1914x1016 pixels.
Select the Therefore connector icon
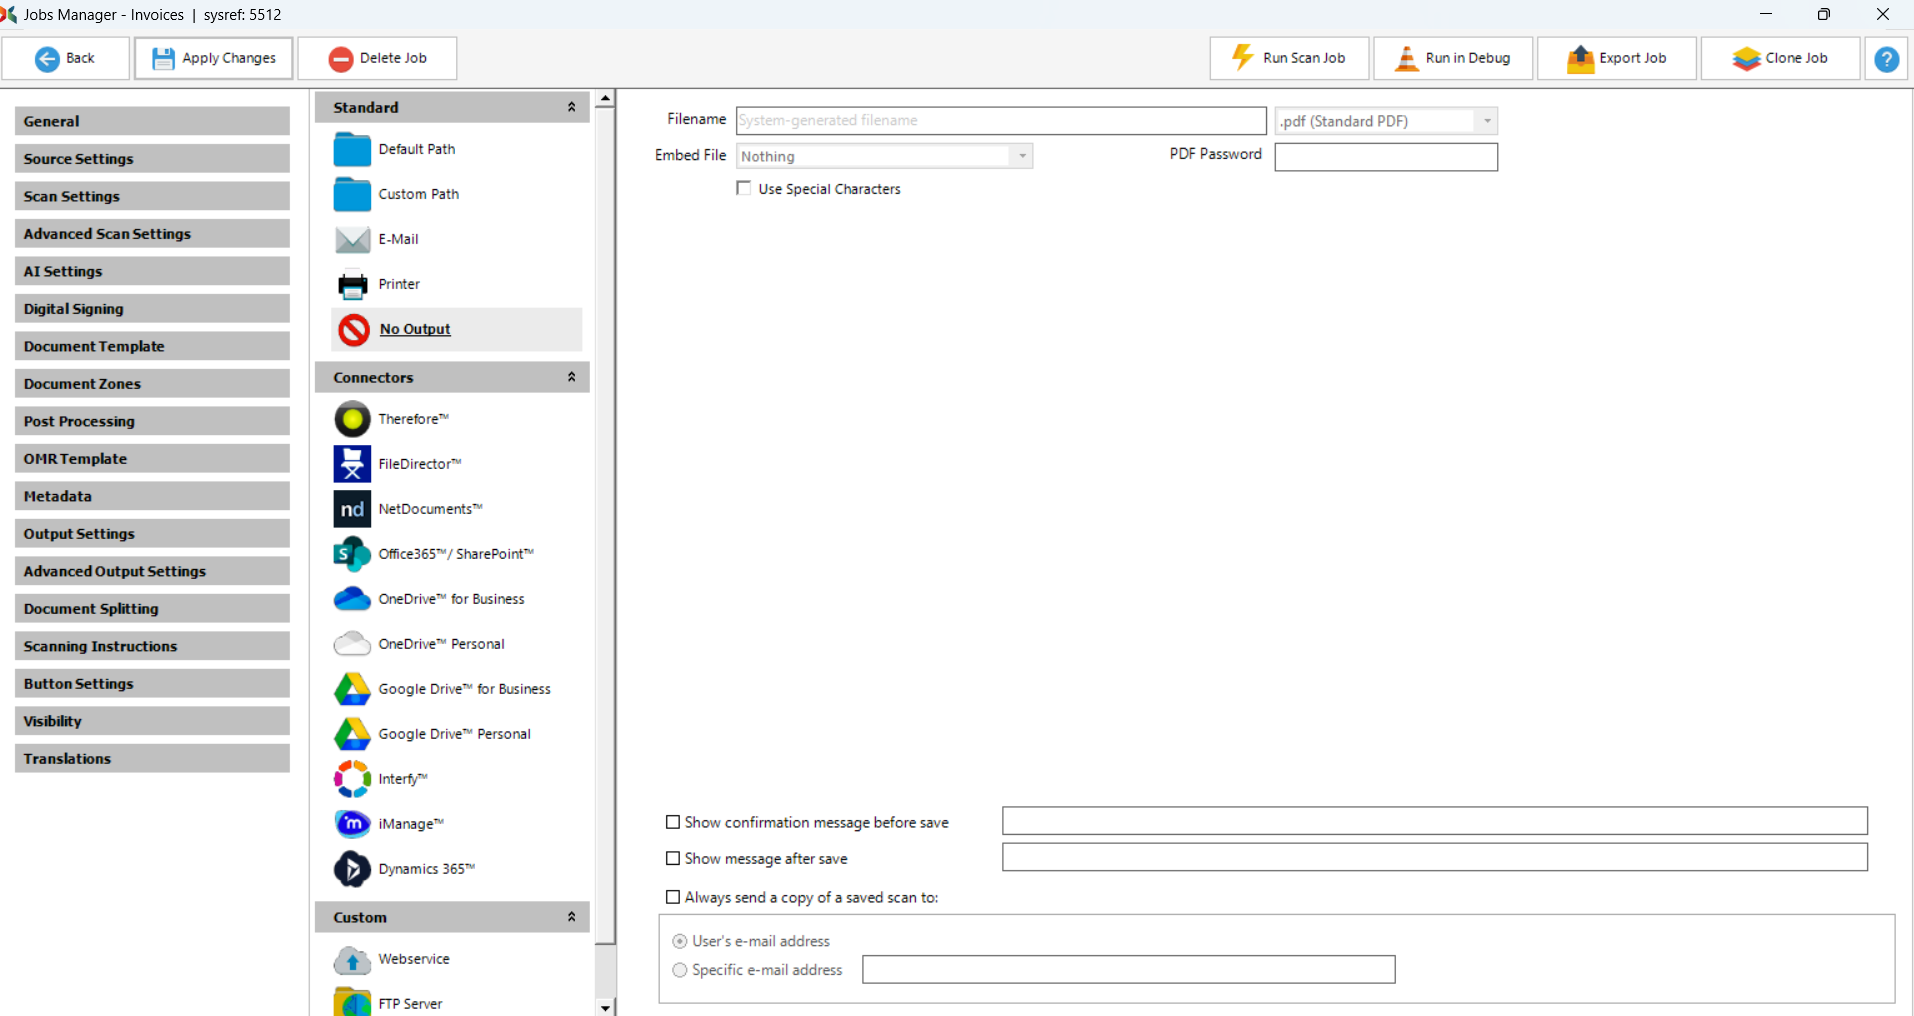click(x=352, y=419)
